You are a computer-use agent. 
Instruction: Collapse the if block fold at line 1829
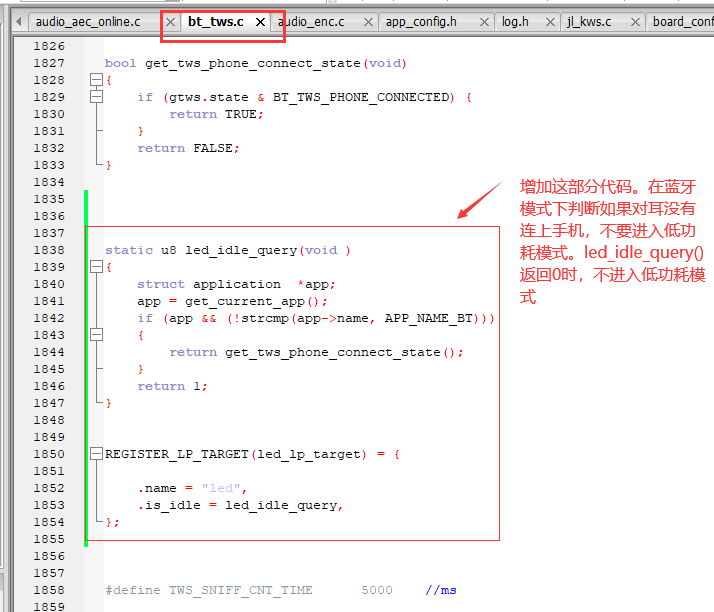pos(97,97)
